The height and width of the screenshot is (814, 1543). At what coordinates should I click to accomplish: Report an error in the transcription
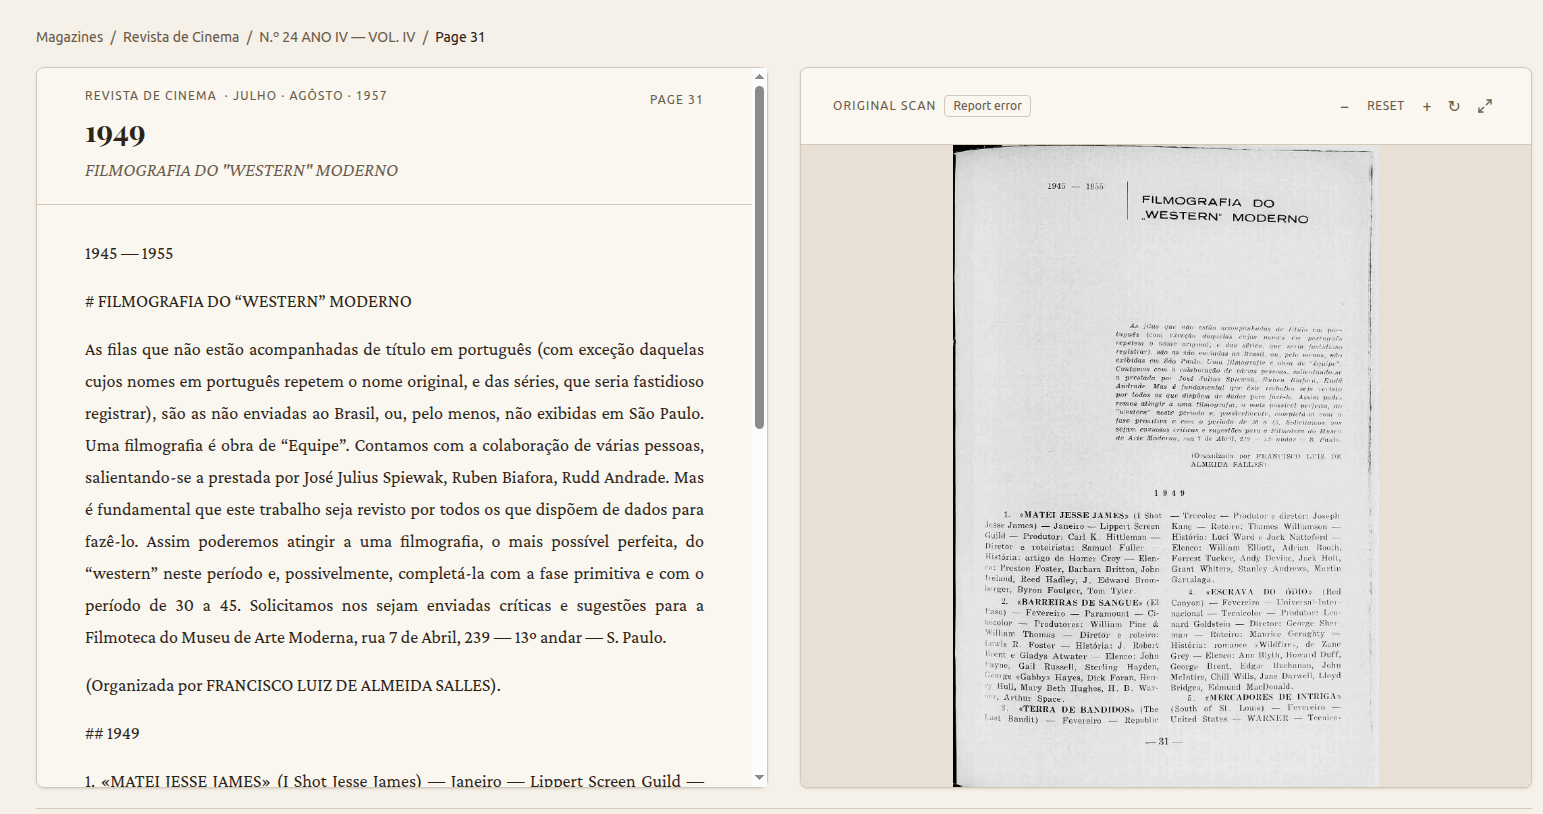[x=987, y=106]
